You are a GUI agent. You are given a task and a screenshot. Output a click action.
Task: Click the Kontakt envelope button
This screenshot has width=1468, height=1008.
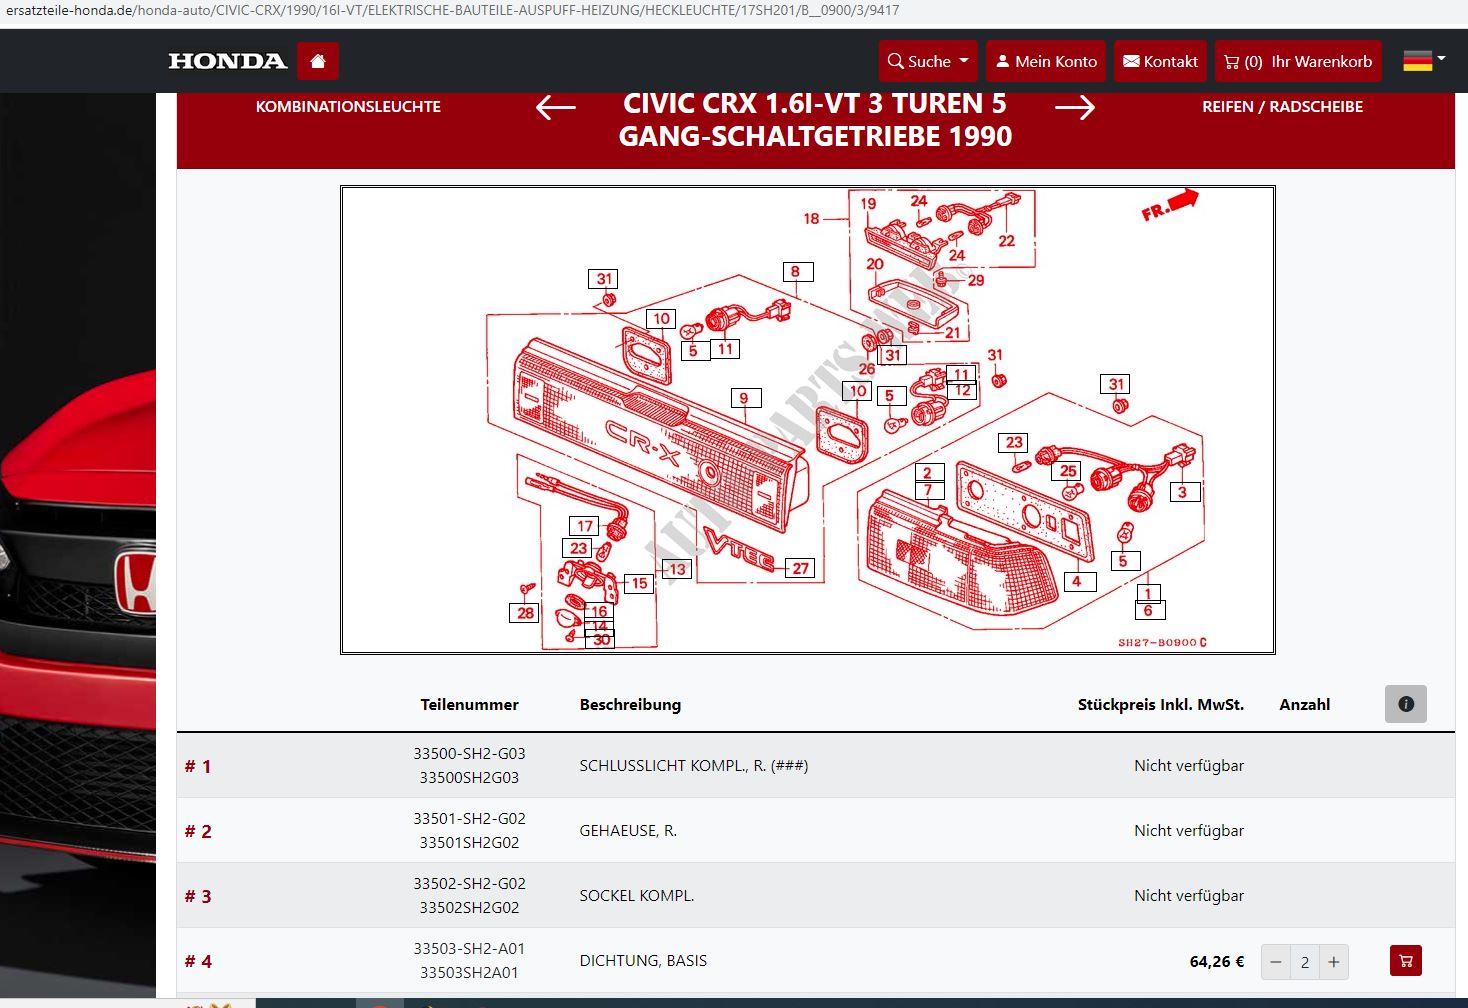click(1160, 61)
